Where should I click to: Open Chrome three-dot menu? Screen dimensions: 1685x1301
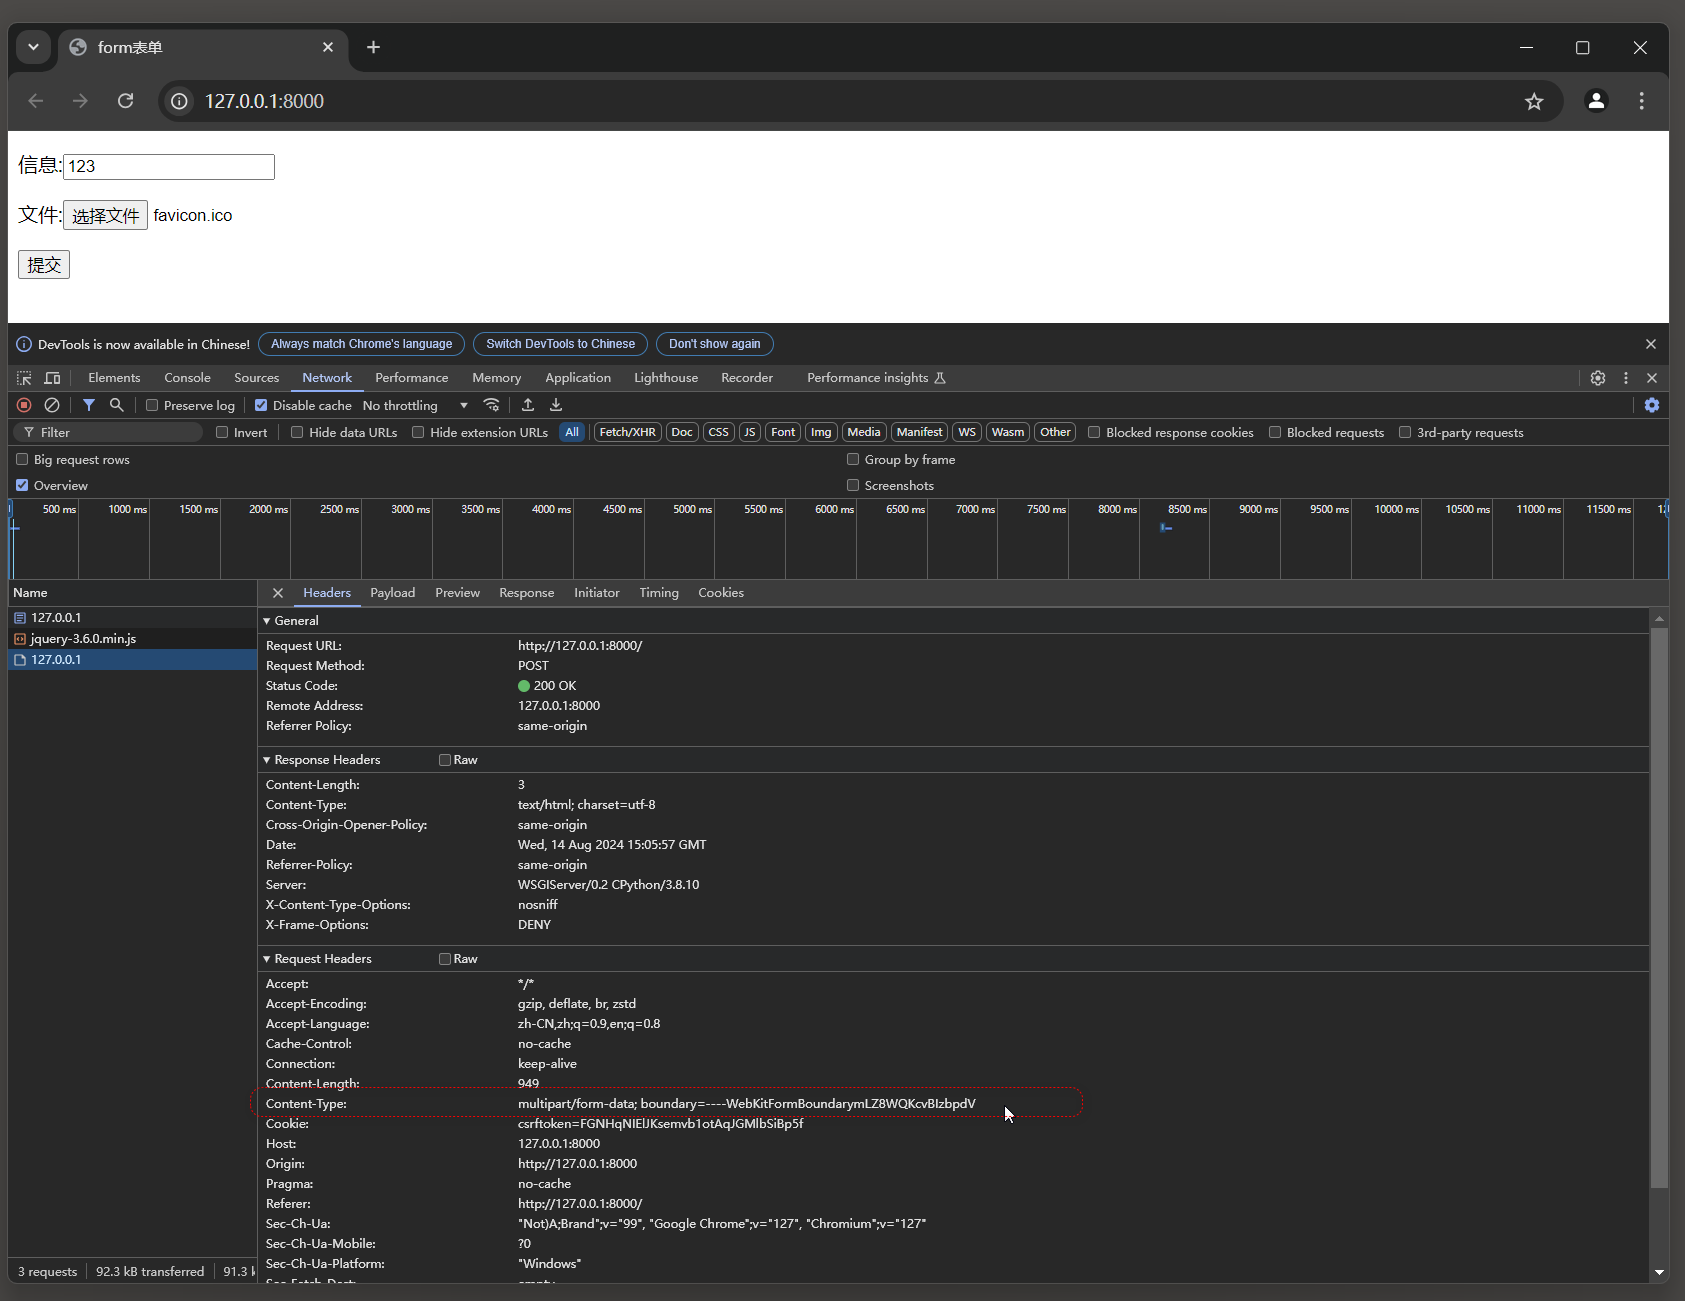(x=1641, y=101)
